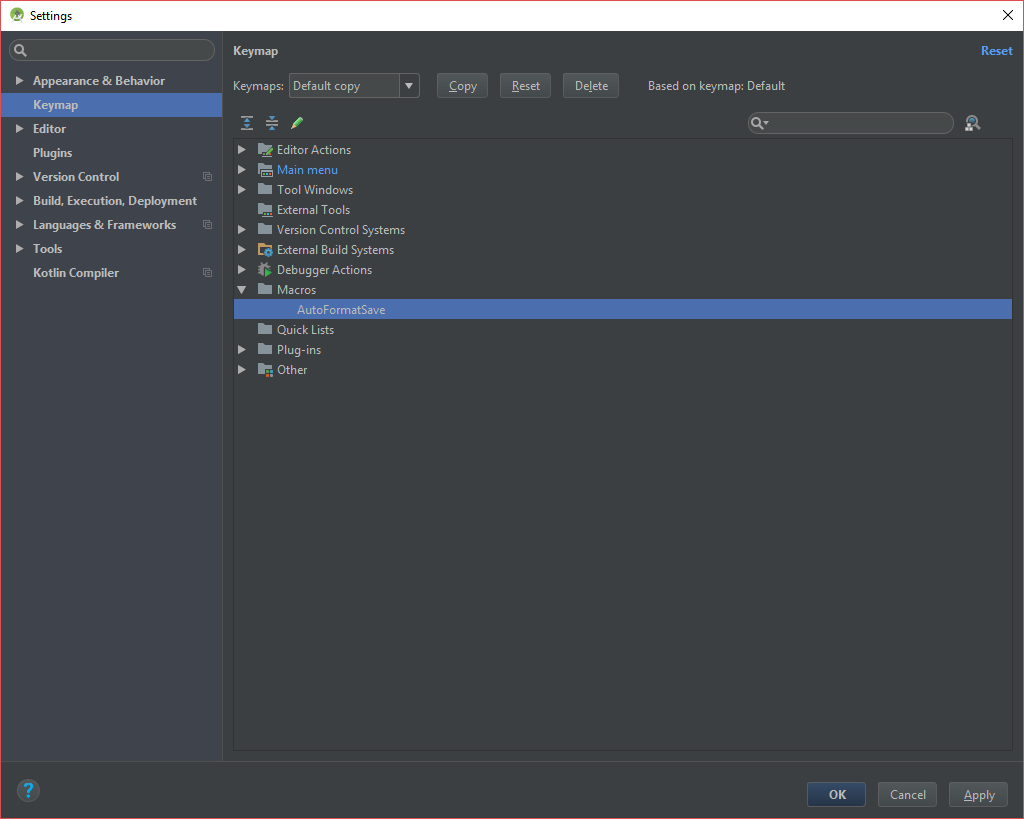Click the Macros folder icon
Screen dimensions: 1024x819
[265, 289]
